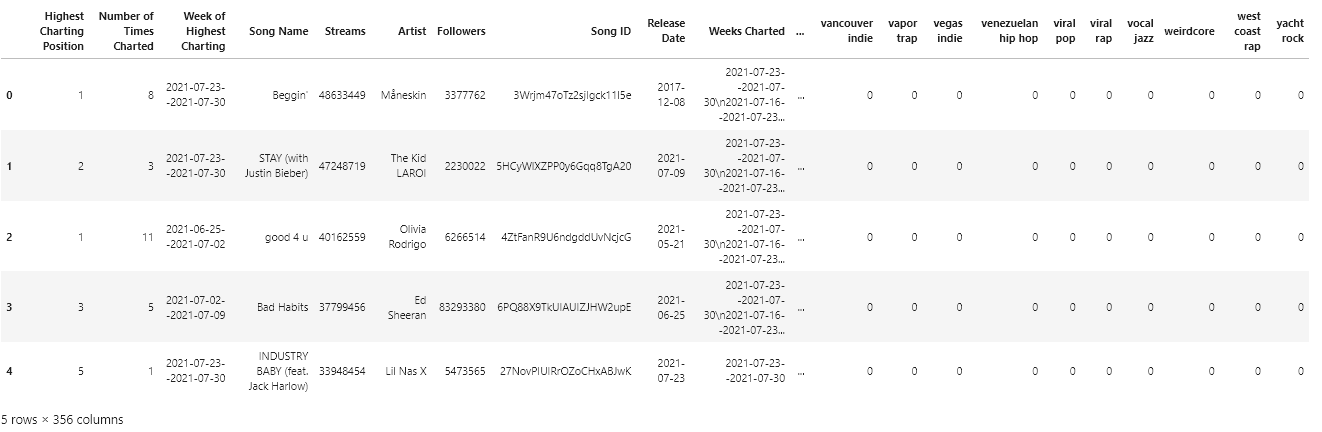Select the Followers column header
The image size is (1322, 432).
click(x=461, y=31)
